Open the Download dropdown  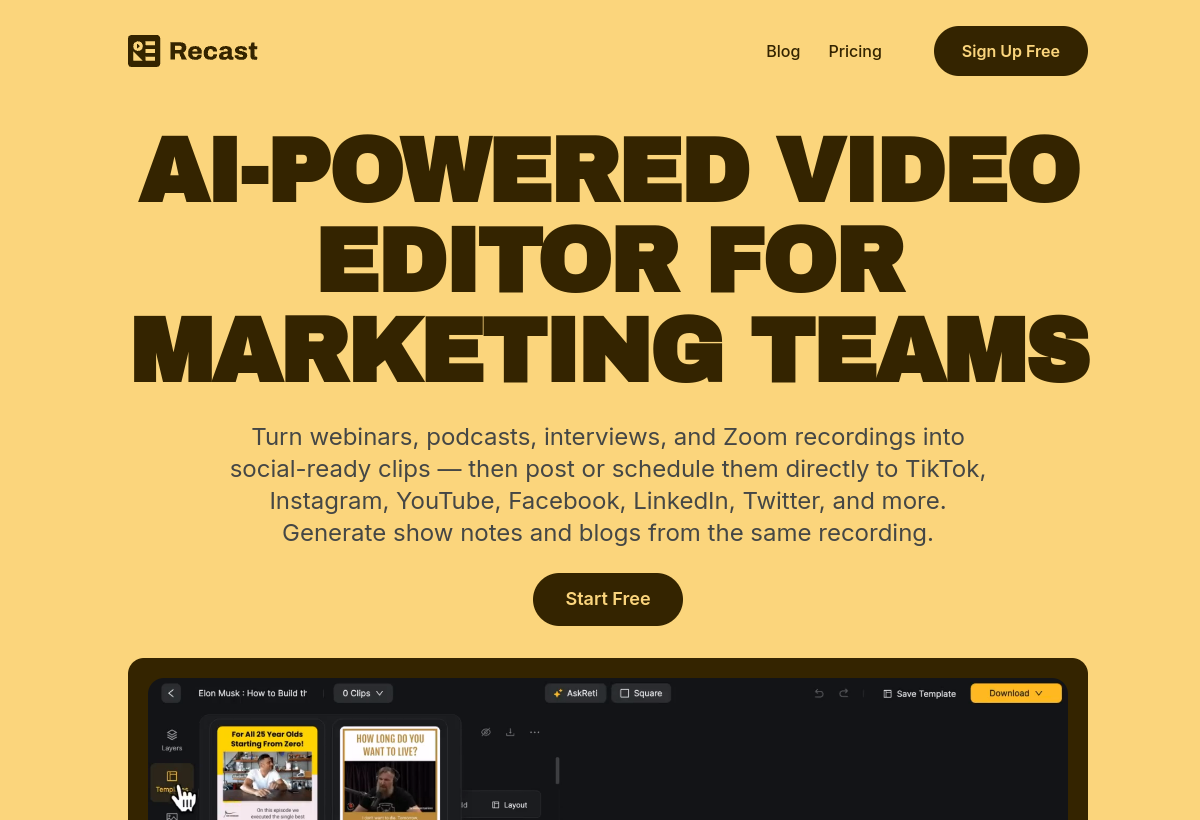coord(1016,693)
